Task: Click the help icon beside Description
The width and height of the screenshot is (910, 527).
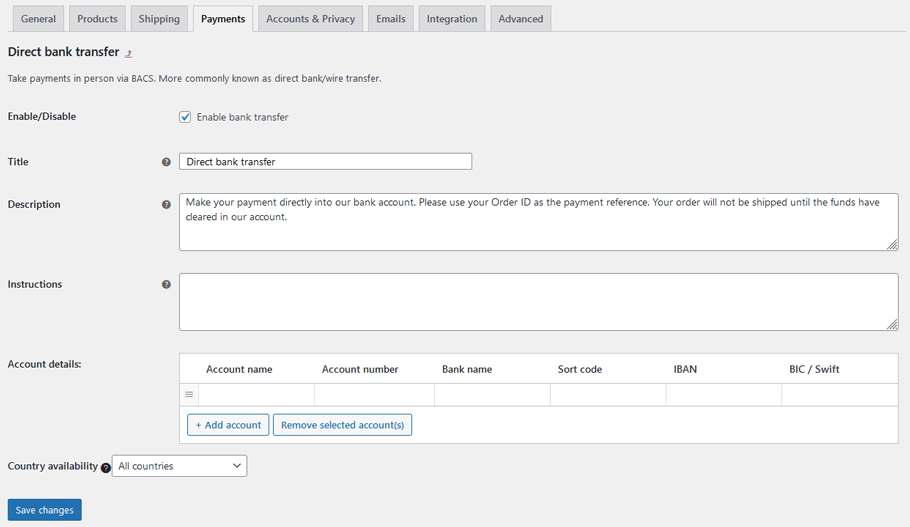Action: pos(166,205)
